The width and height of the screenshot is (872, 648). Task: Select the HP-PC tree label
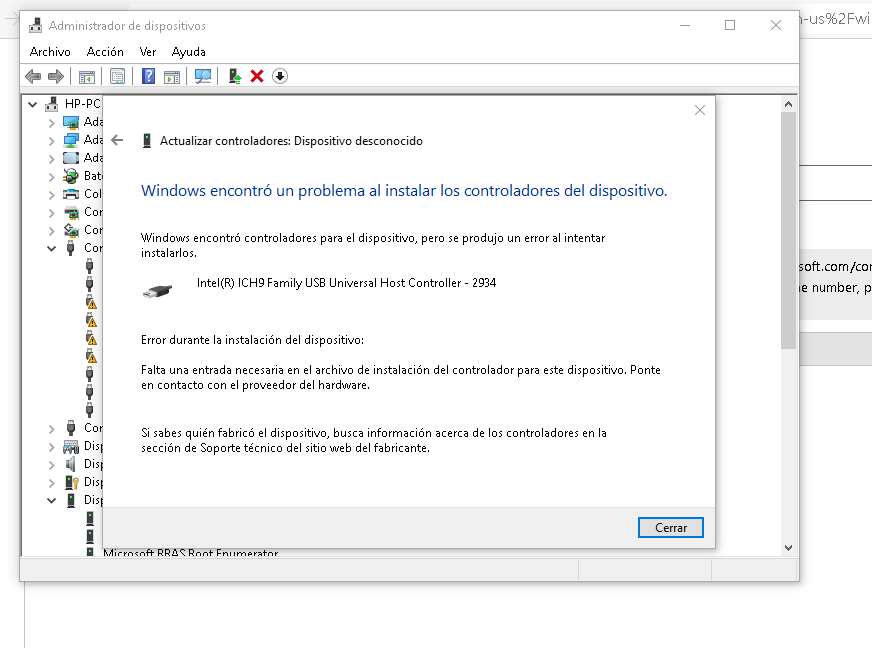(x=83, y=103)
